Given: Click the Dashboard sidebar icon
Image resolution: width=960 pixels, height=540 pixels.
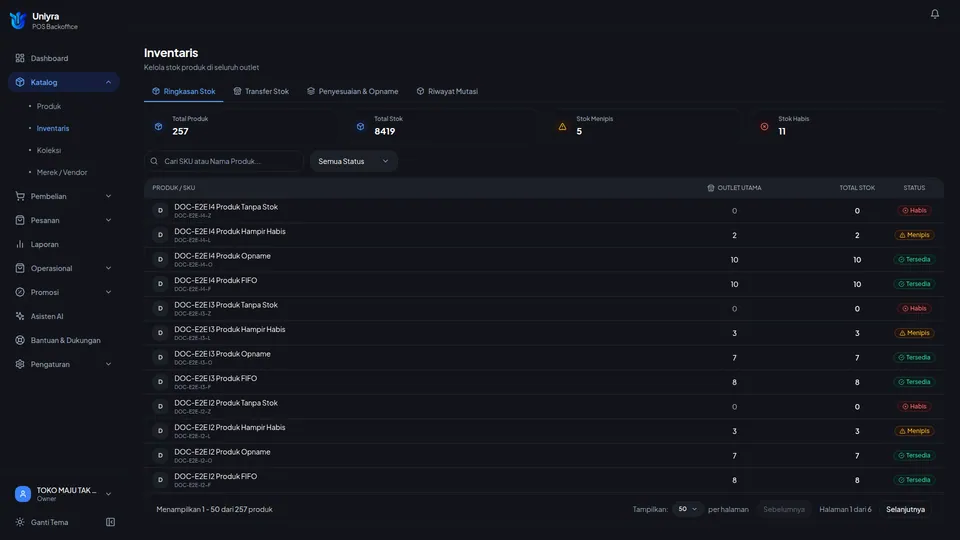Looking at the screenshot, I should coord(20,58).
